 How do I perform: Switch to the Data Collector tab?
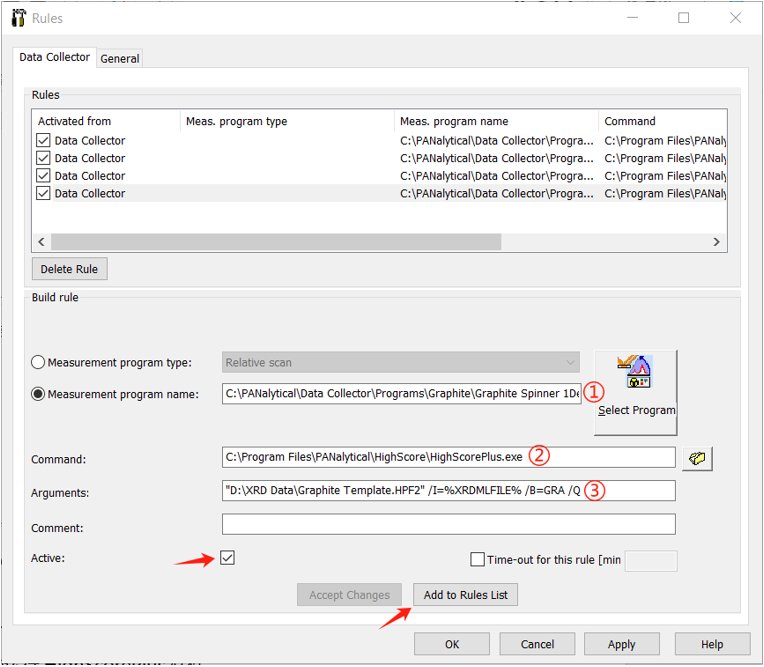(x=55, y=58)
